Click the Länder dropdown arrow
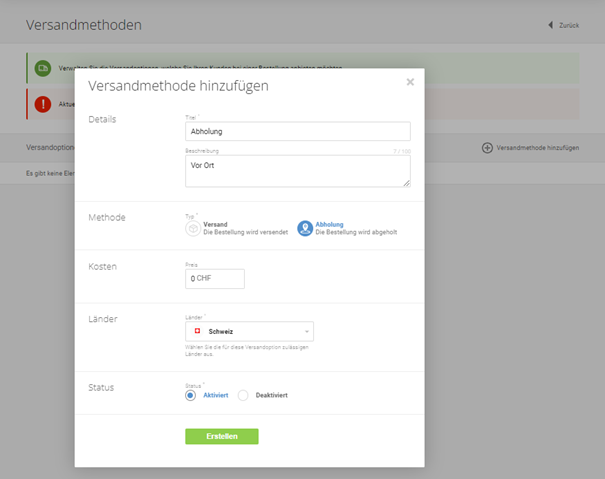The width and height of the screenshot is (605, 479). coord(307,332)
